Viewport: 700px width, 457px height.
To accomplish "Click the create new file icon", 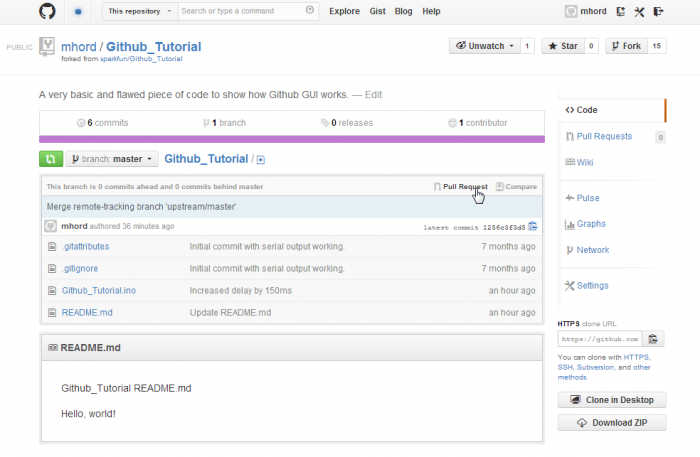I will 261,160.
